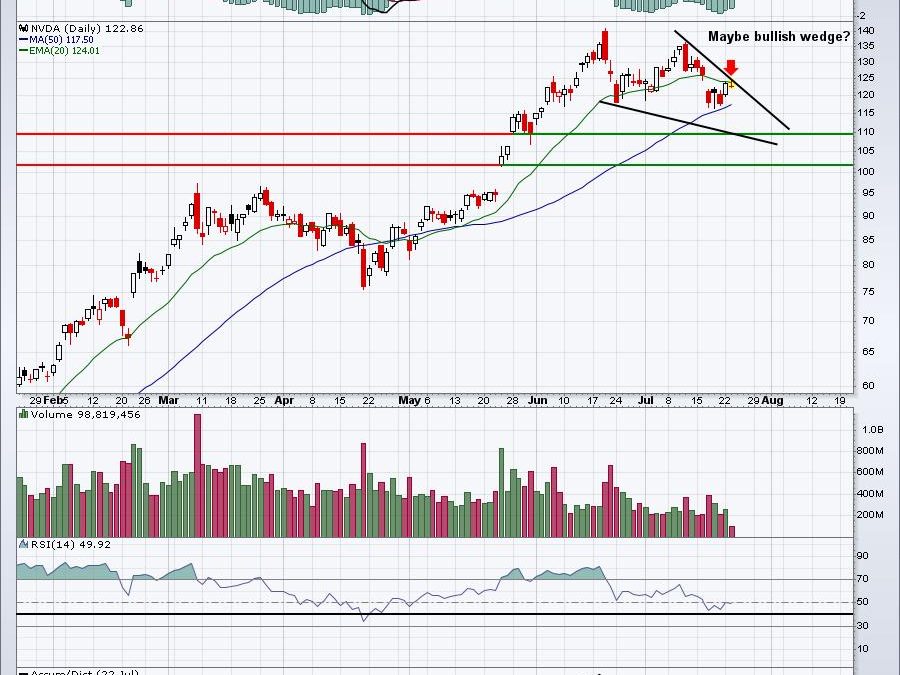Image resolution: width=900 pixels, height=675 pixels.
Task: Click the 28 date tick before Jun
Action: click(513, 401)
